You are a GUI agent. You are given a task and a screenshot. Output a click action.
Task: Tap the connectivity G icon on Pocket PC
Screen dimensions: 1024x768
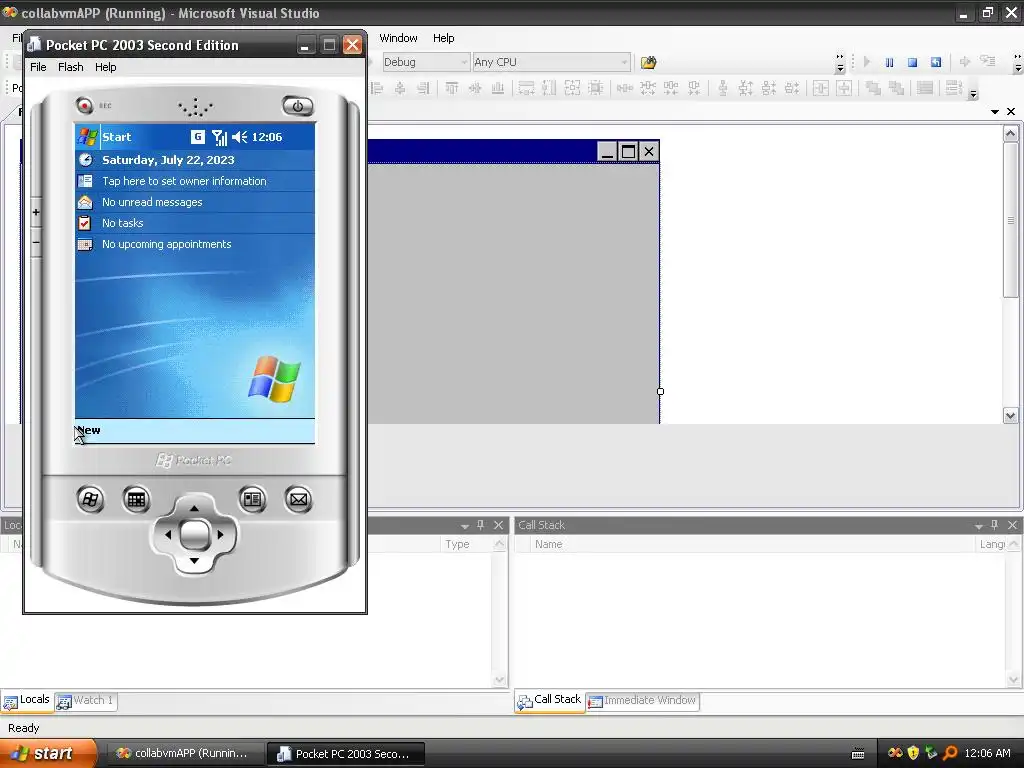[198, 136]
